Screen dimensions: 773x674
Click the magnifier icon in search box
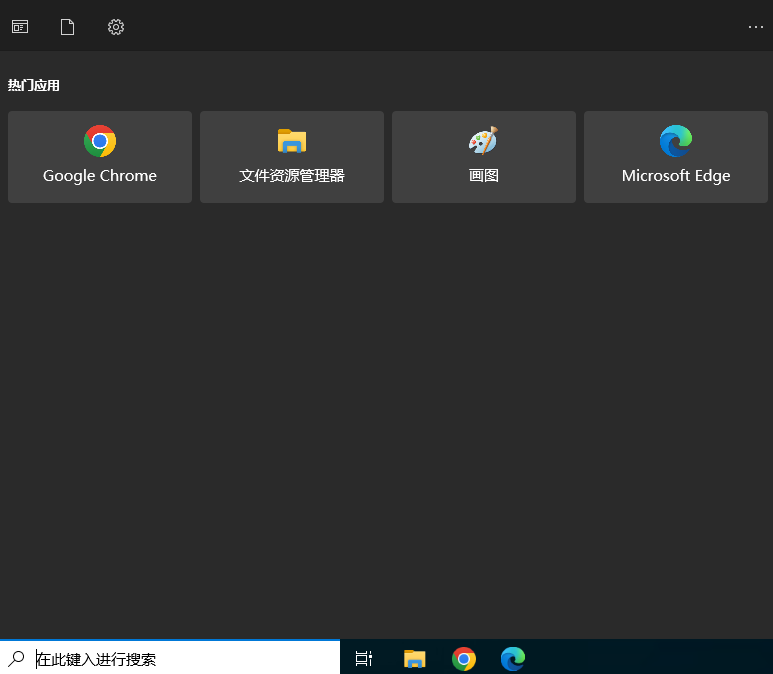pos(16,658)
